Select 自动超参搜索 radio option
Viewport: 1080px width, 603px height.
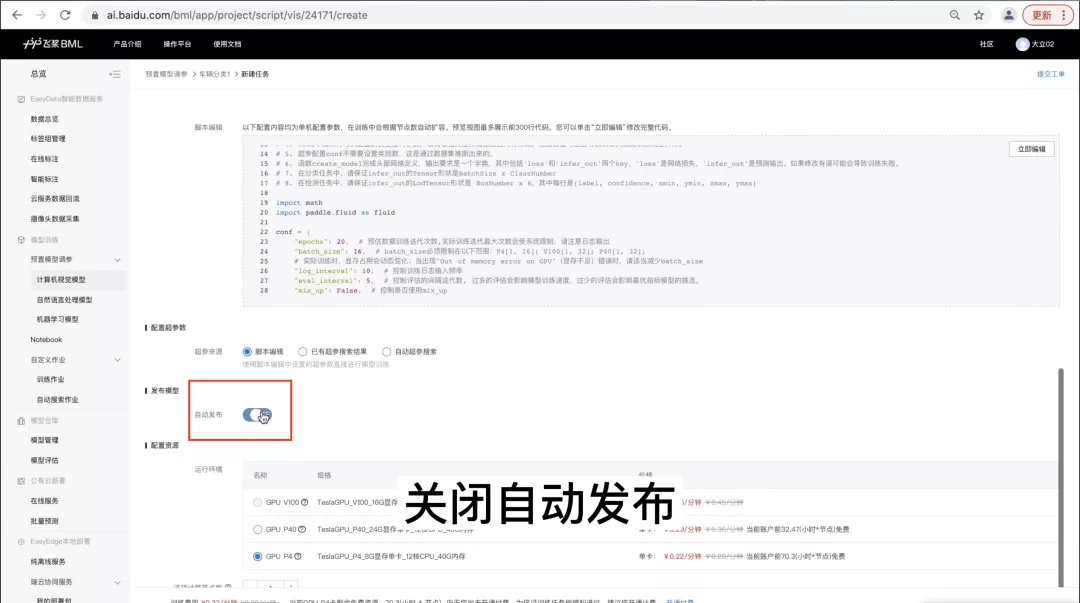pos(386,351)
